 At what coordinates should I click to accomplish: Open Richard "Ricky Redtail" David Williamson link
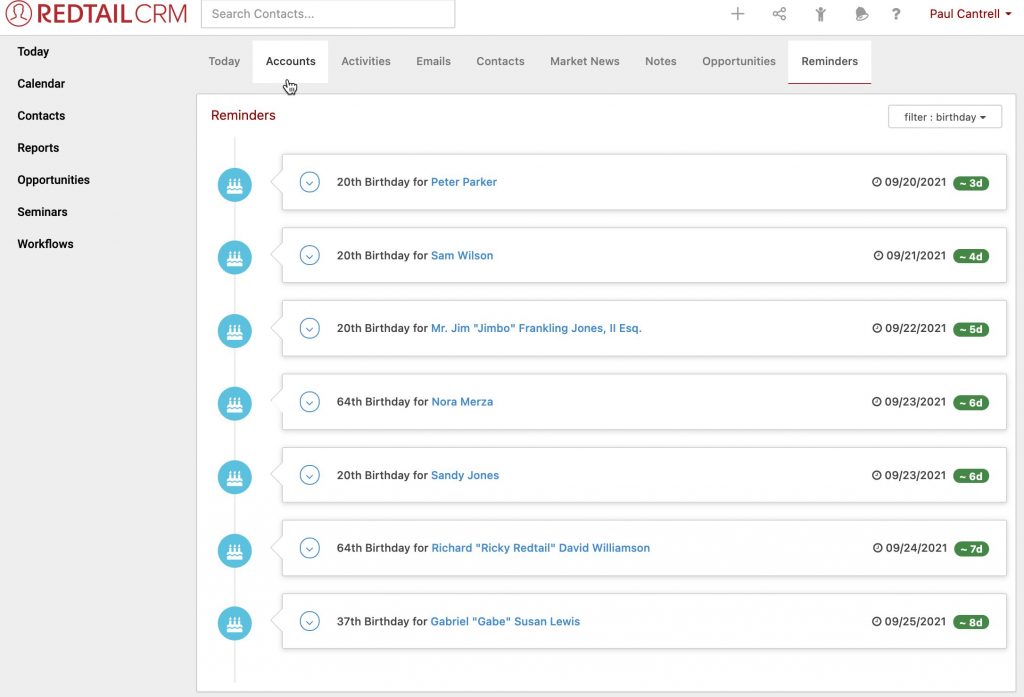(x=540, y=548)
